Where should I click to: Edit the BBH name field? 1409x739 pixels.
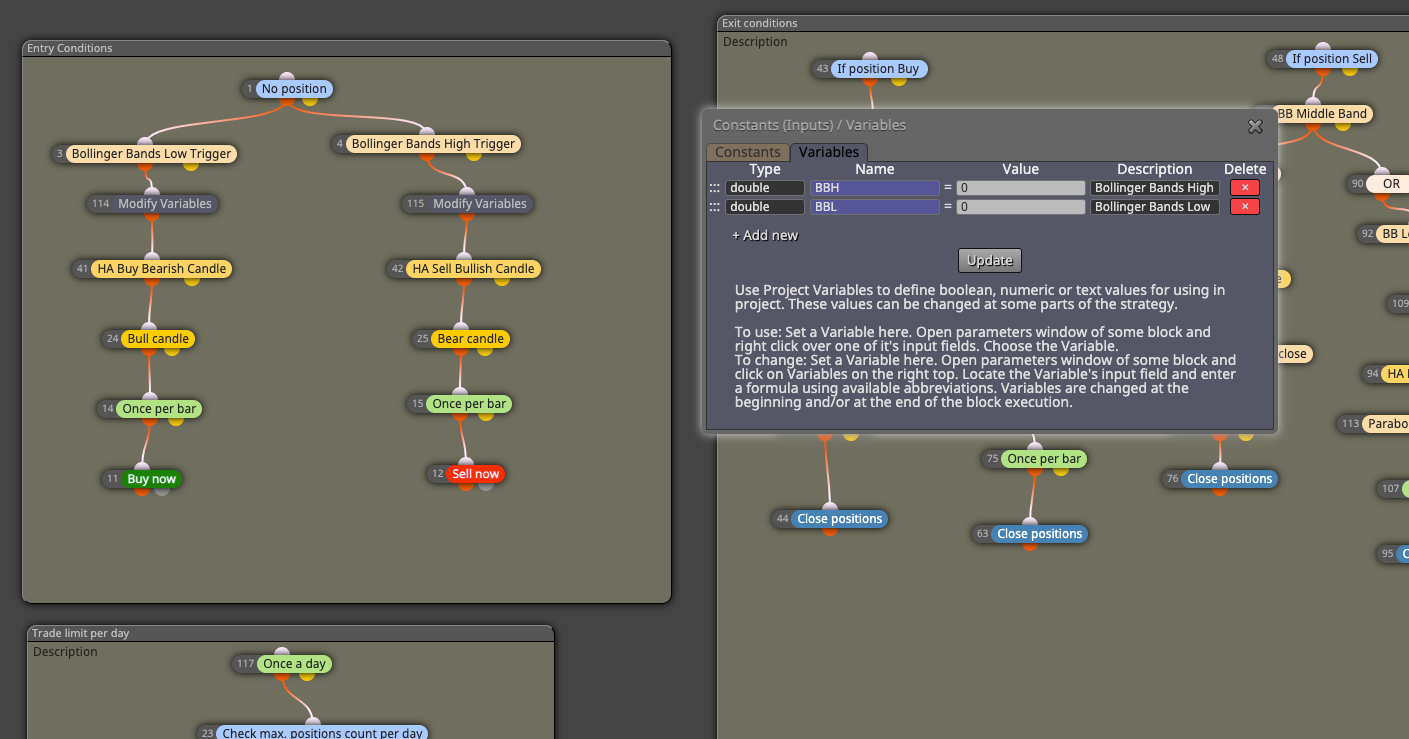[875, 188]
